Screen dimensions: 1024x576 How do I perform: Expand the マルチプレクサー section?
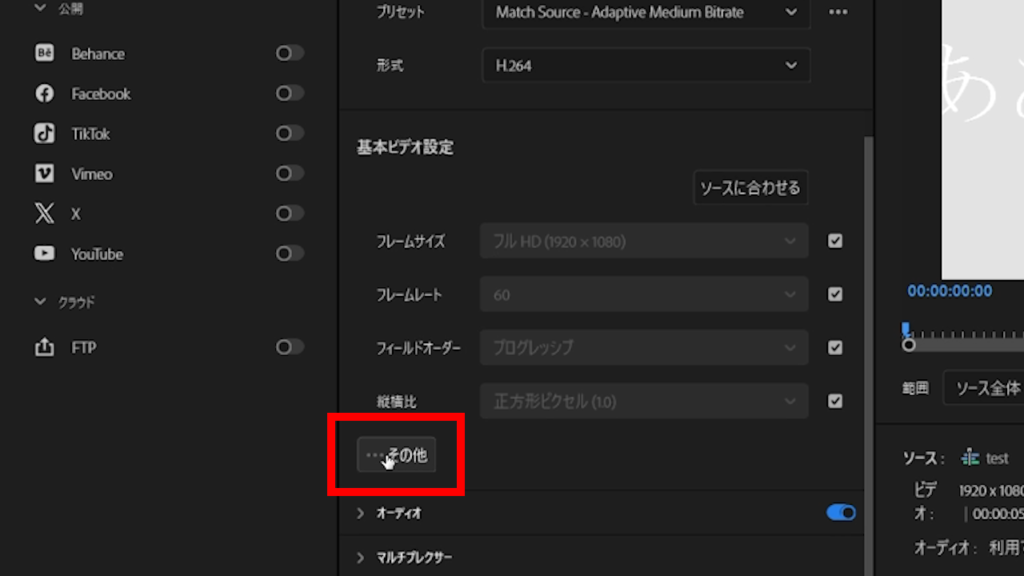click(x=360, y=558)
